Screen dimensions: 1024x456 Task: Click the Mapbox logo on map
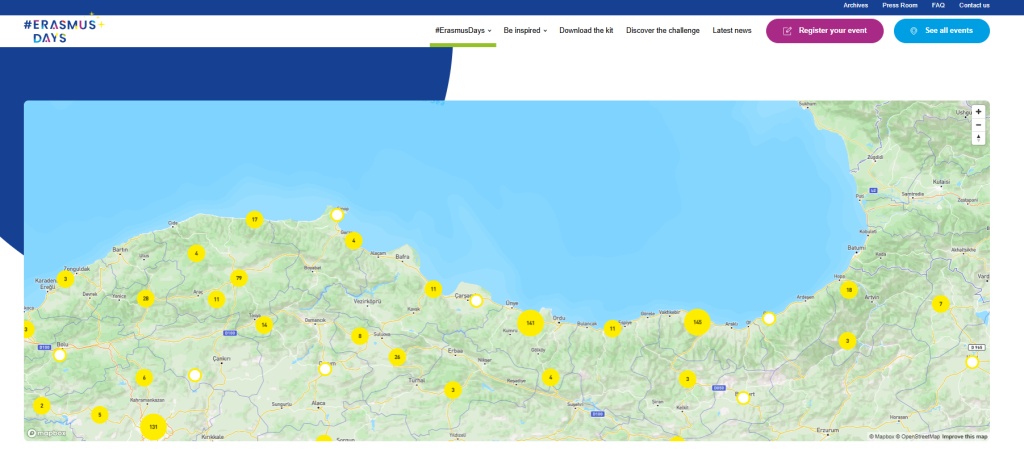point(47,434)
